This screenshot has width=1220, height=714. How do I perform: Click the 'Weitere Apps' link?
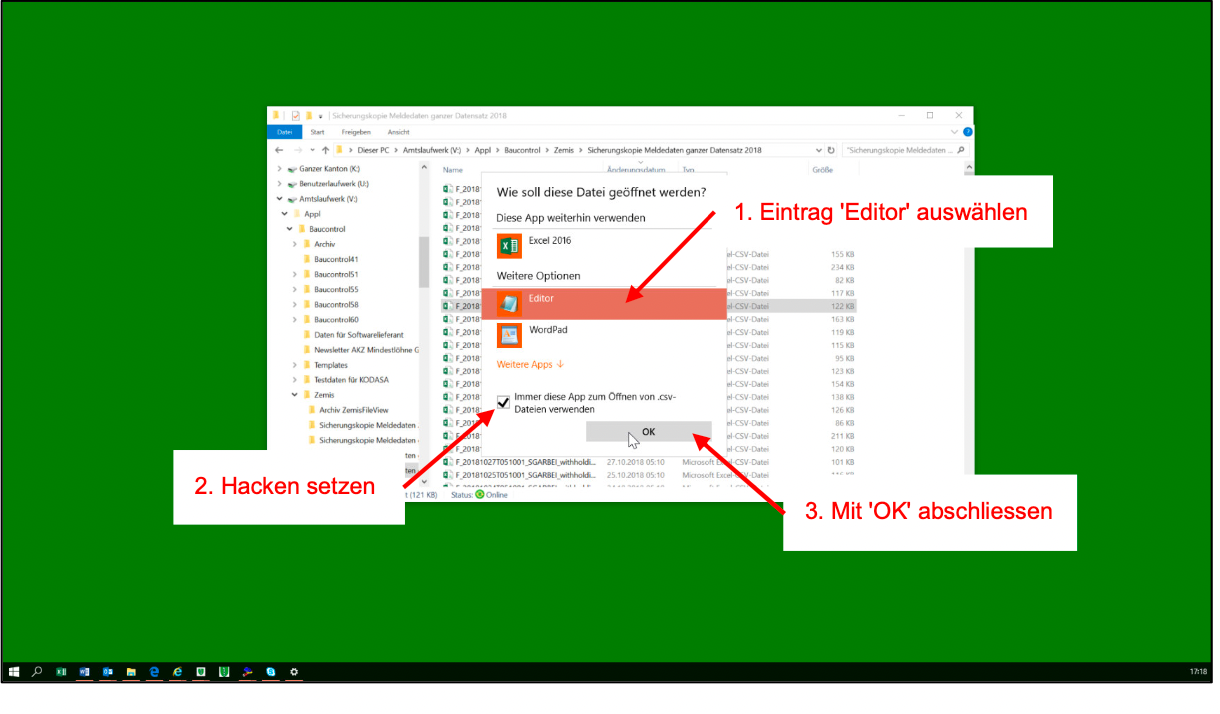coord(530,365)
